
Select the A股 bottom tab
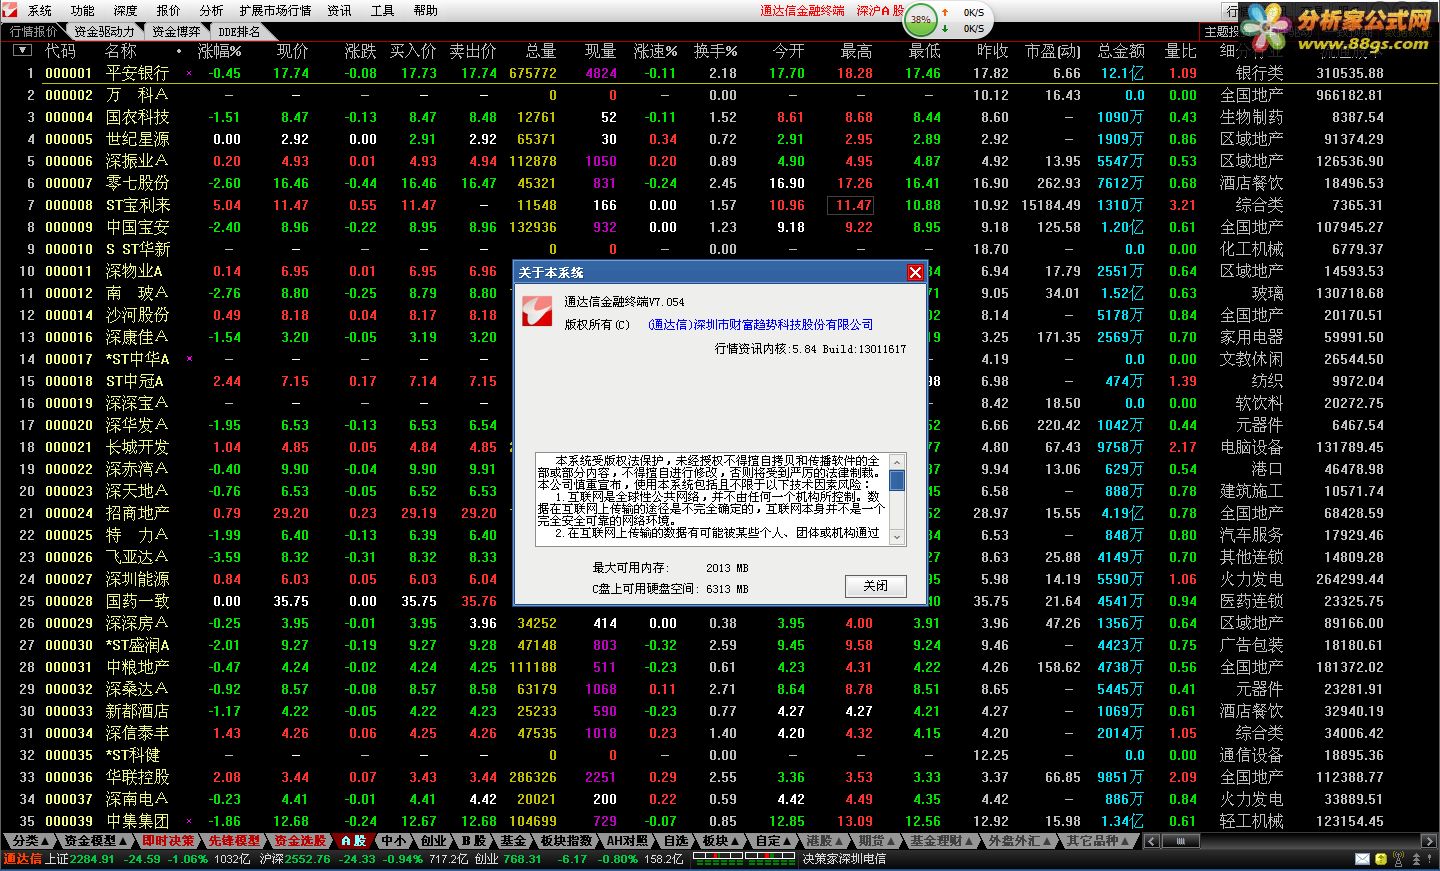click(354, 841)
